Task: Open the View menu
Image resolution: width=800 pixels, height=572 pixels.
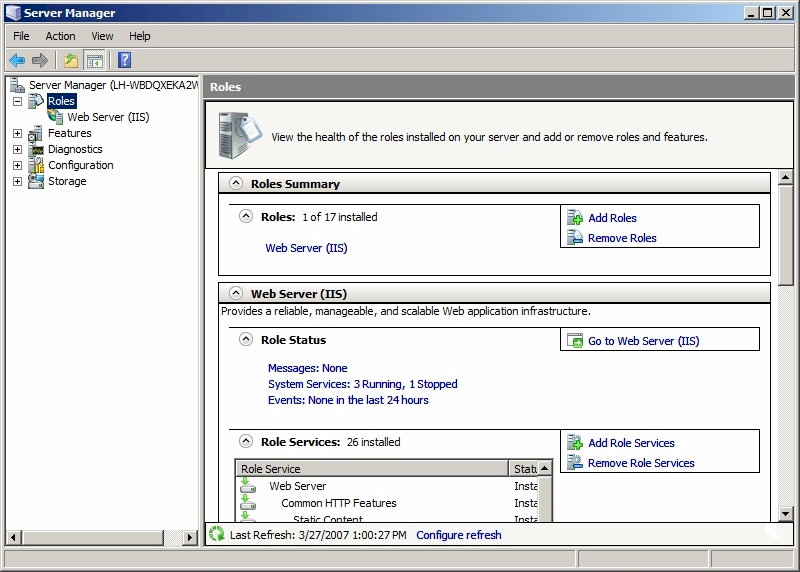Action: [x=102, y=36]
